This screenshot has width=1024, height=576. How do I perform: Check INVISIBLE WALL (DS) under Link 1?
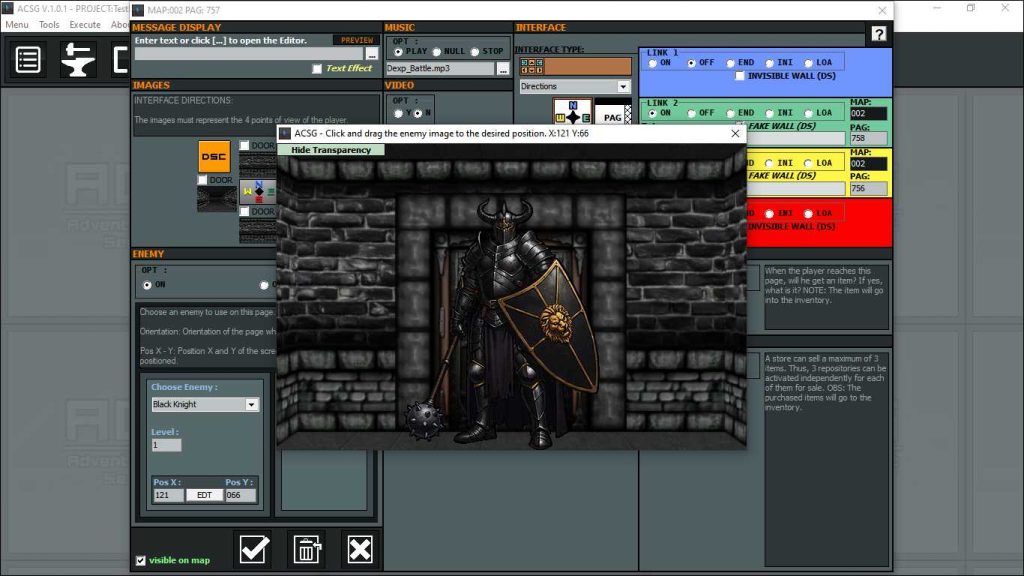pos(740,76)
